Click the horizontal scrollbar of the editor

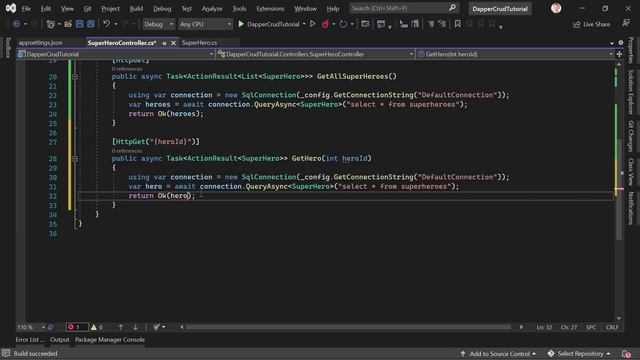coord(348,327)
